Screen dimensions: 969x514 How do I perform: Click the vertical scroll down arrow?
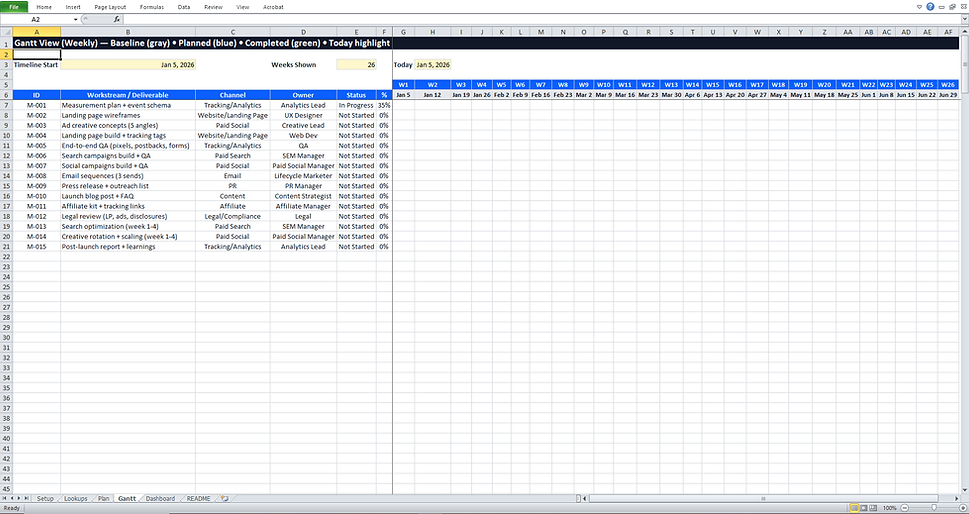[x=965, y=489]
